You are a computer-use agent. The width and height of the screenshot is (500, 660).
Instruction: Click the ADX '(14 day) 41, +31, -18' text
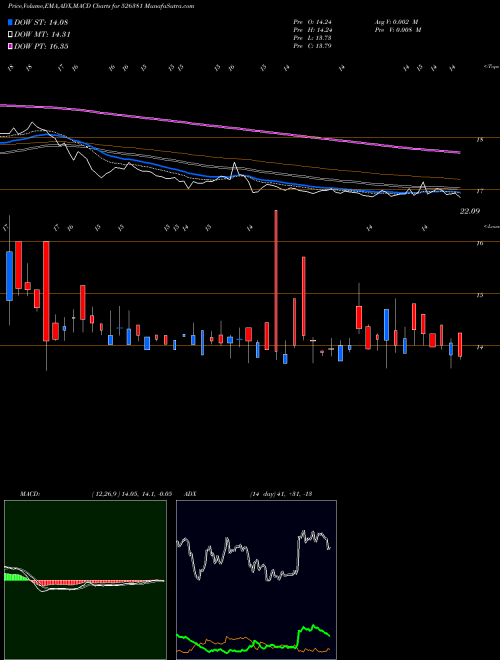pyautogui.click(x=280, y=494)
